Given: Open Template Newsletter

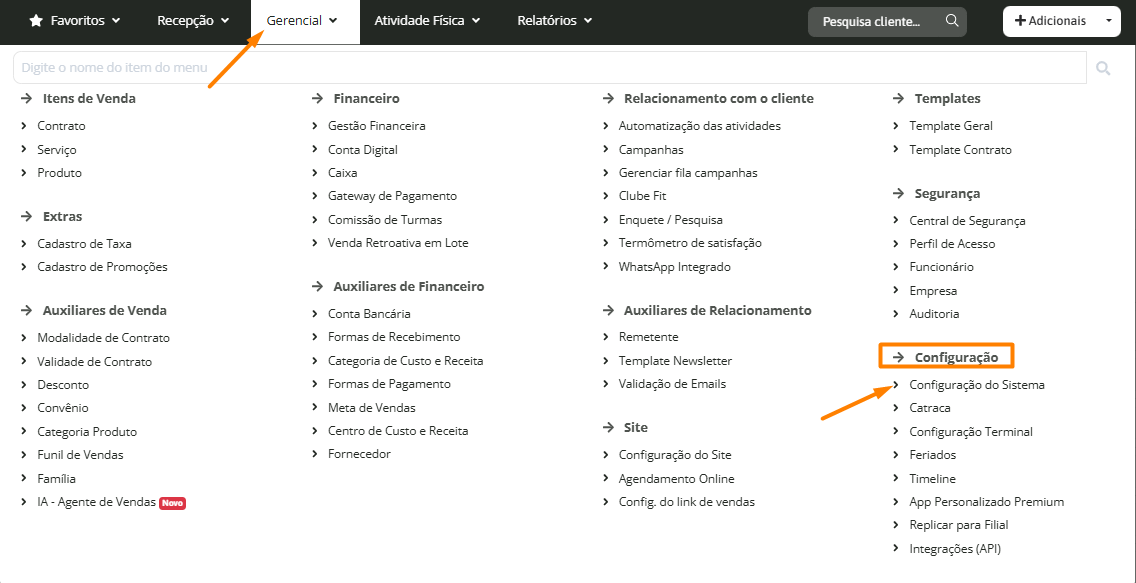Looking at the screenshot, I should coord(675,361).
